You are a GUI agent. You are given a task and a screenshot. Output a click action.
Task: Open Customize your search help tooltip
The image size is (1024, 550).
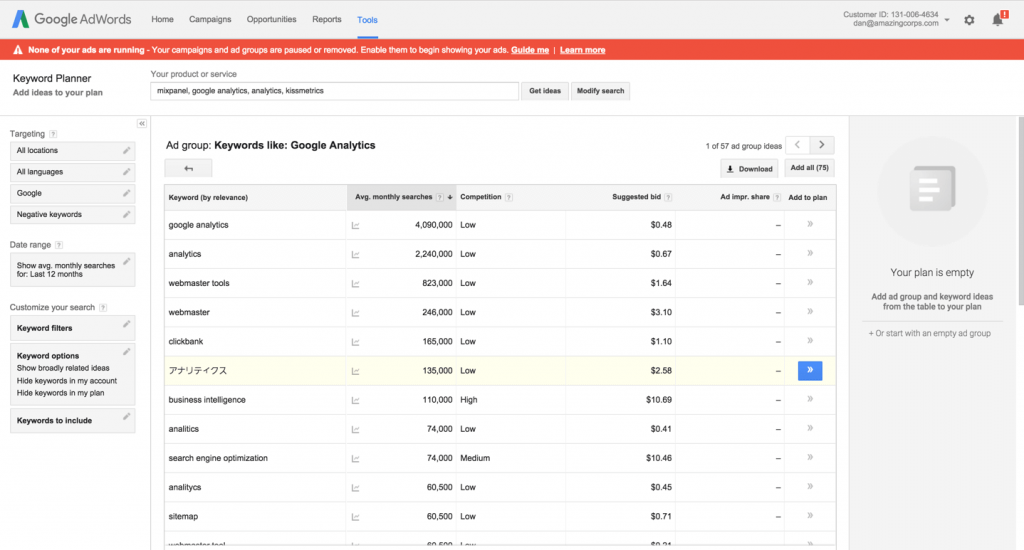103,308
